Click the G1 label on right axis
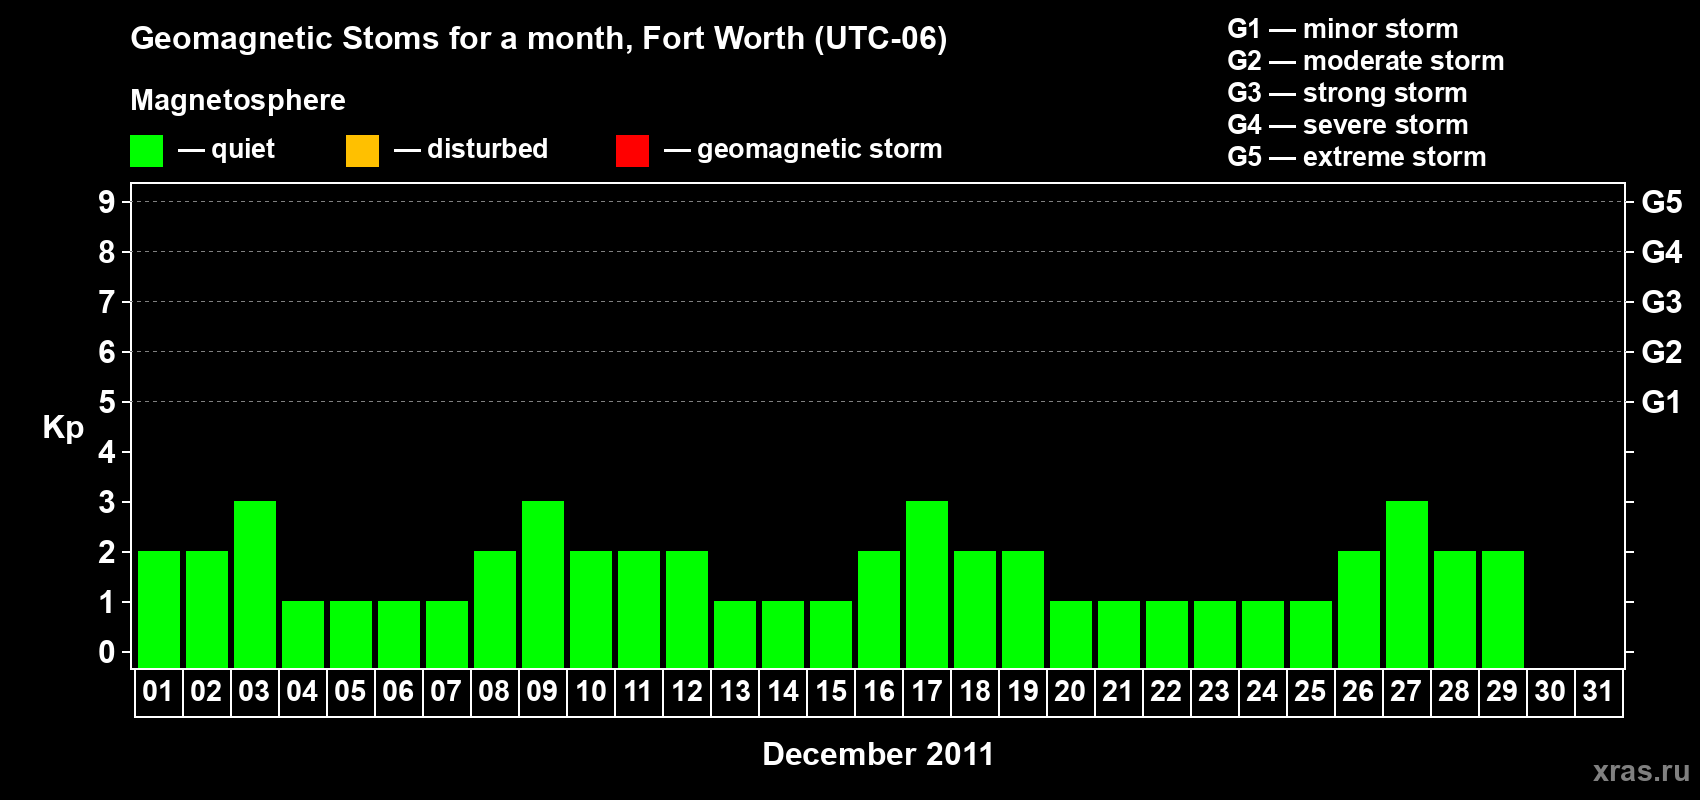 click(1662, 402)
